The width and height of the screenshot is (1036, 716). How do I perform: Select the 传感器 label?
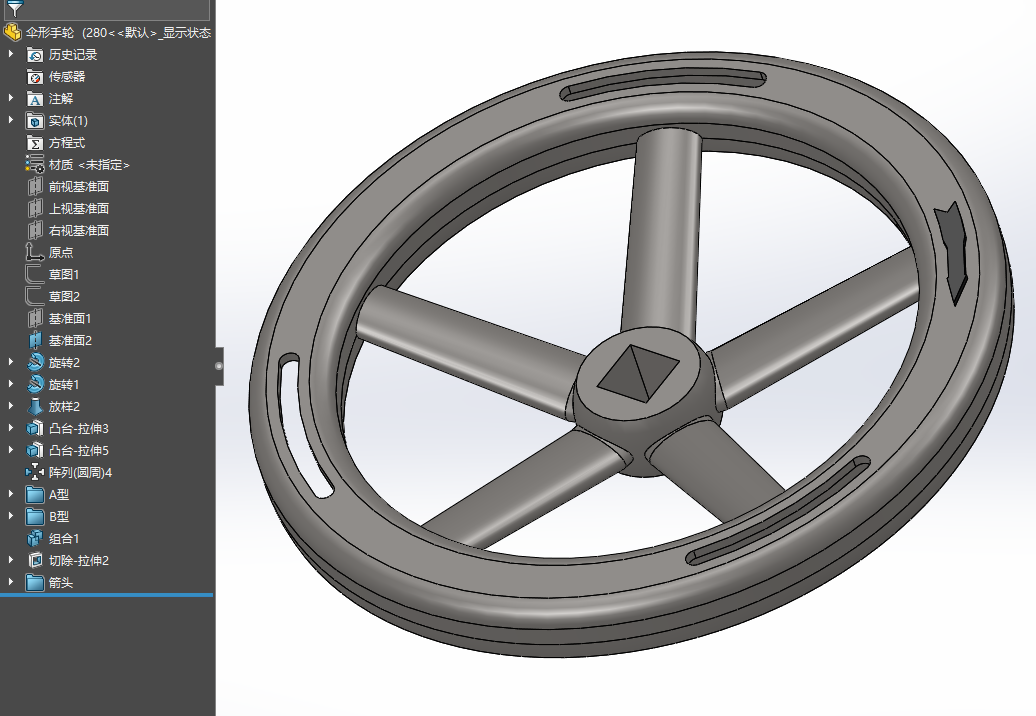(67, 77)
